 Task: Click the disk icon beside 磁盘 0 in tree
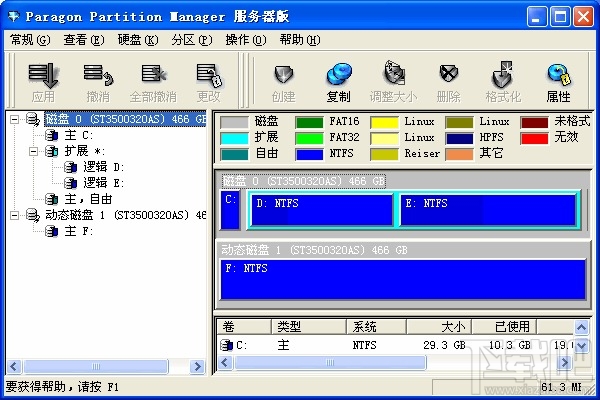coord(33,119)
